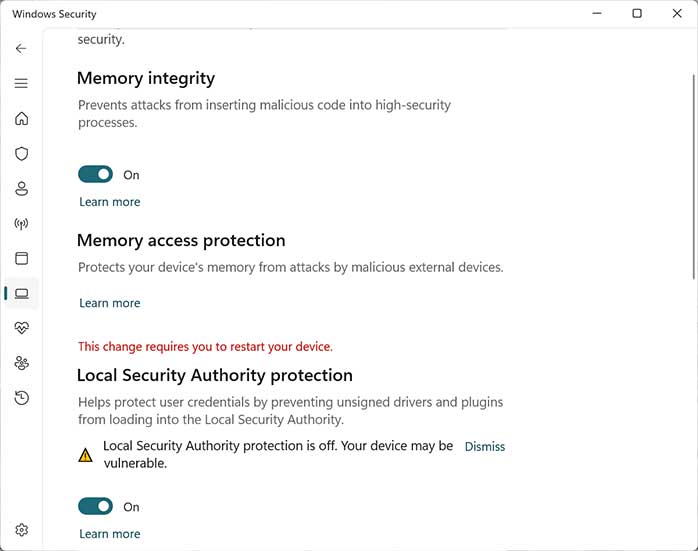Open Learn more for Local Security Authority
Image resolution: width=698 pixels, height=551 pixels.
click(110, 534)
